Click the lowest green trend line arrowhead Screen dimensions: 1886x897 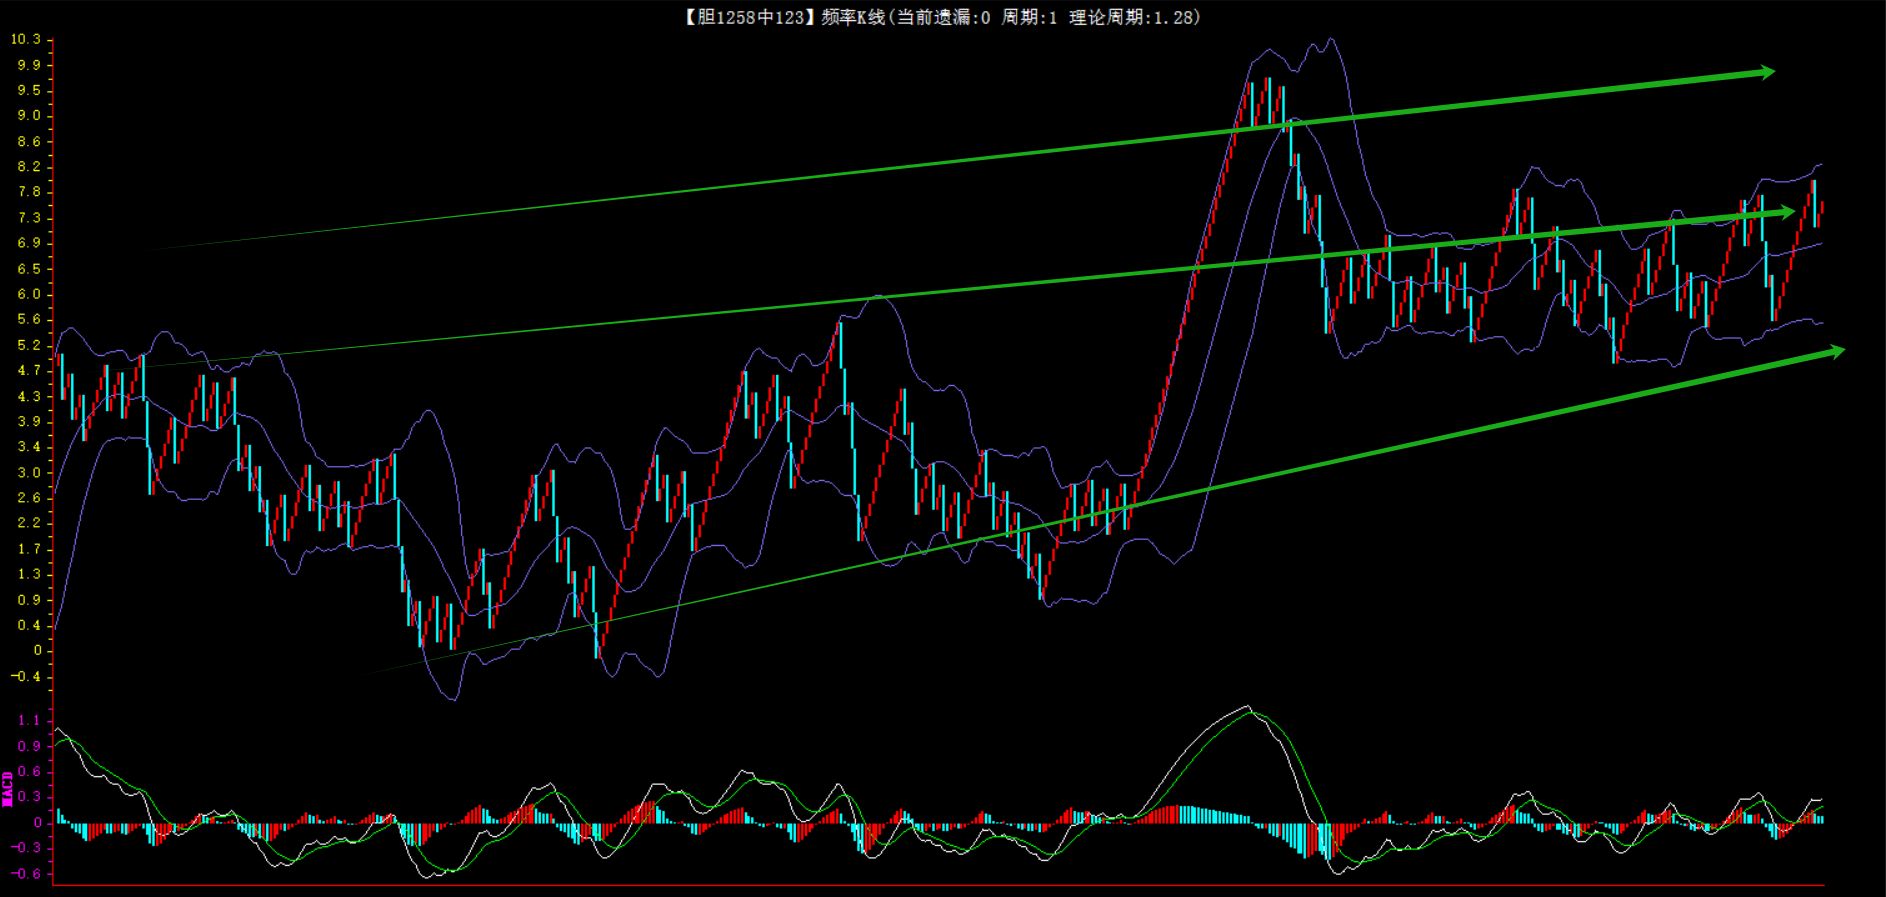1835,351
